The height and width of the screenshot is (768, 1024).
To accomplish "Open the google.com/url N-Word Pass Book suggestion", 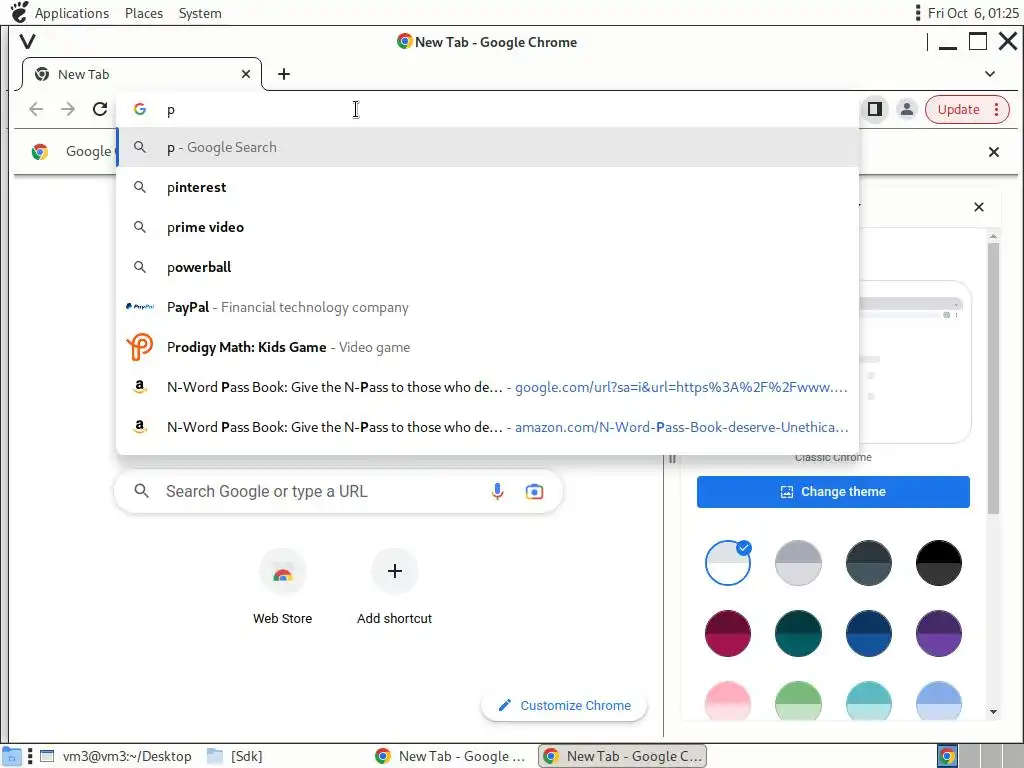I will pyautogui.click(x=487, y=387).
